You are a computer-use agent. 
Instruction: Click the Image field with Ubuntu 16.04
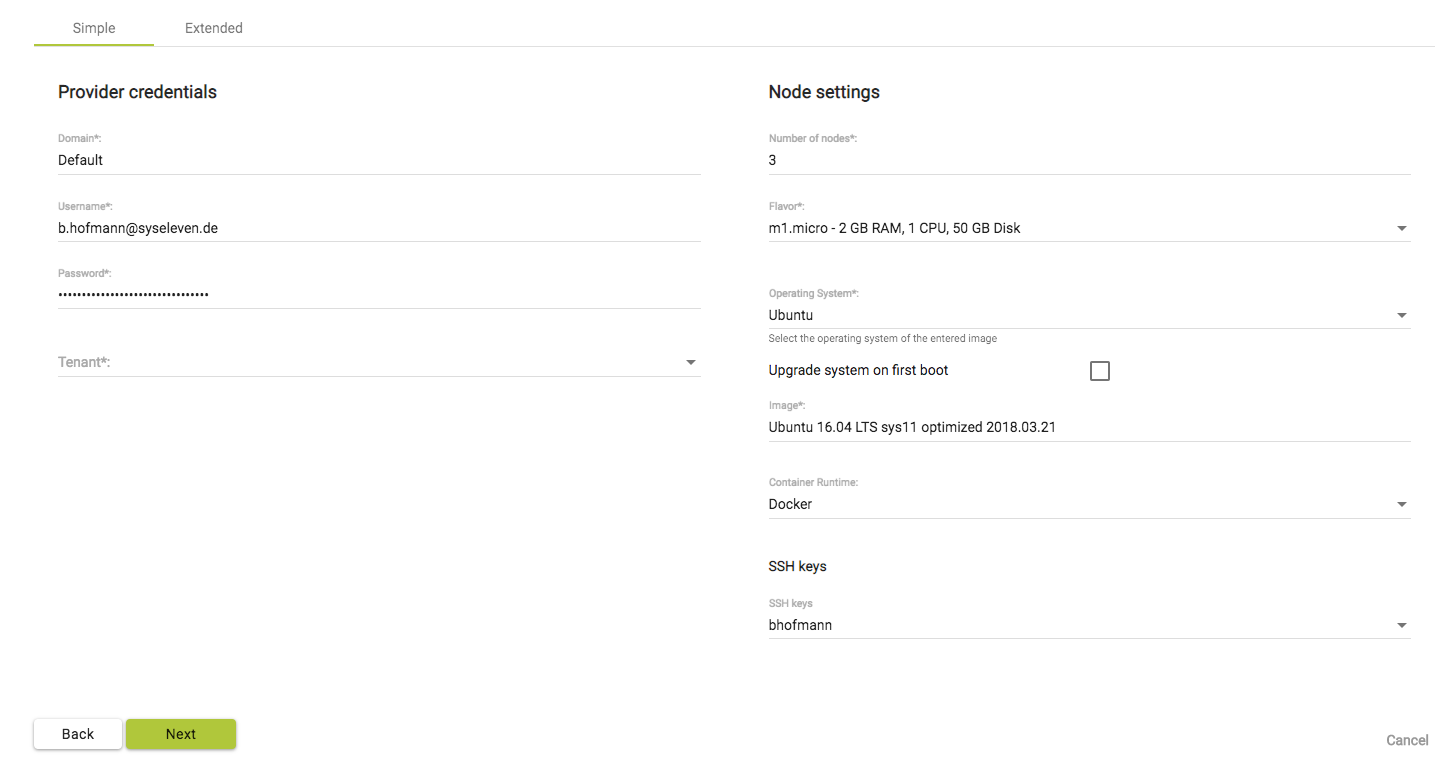pyautogui.click(x=1000, y=427)
